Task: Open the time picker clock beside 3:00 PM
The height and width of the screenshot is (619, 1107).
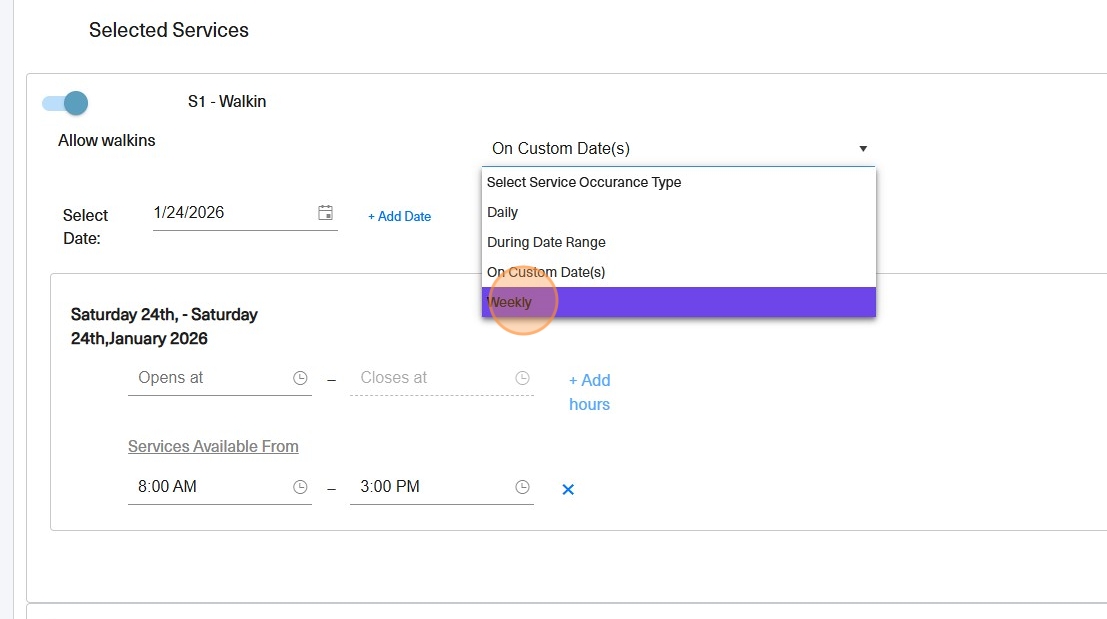Action: [x=522, y=487]
